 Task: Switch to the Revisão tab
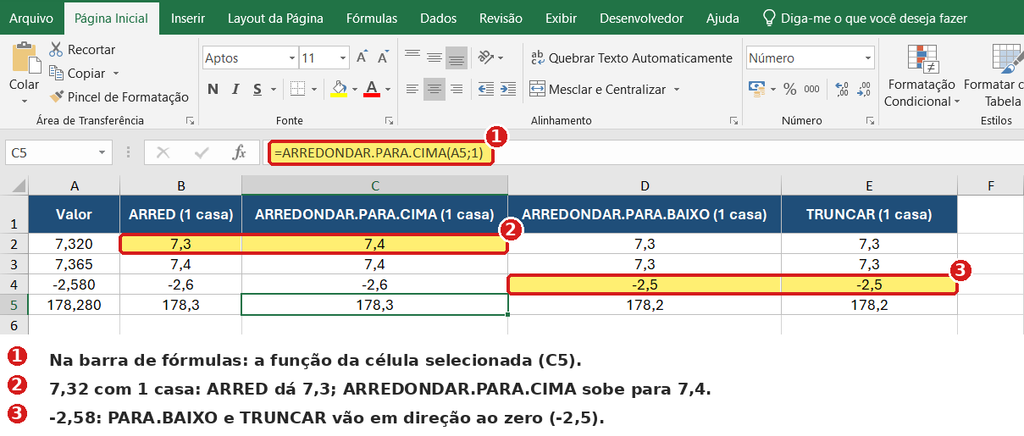[501, 18]
